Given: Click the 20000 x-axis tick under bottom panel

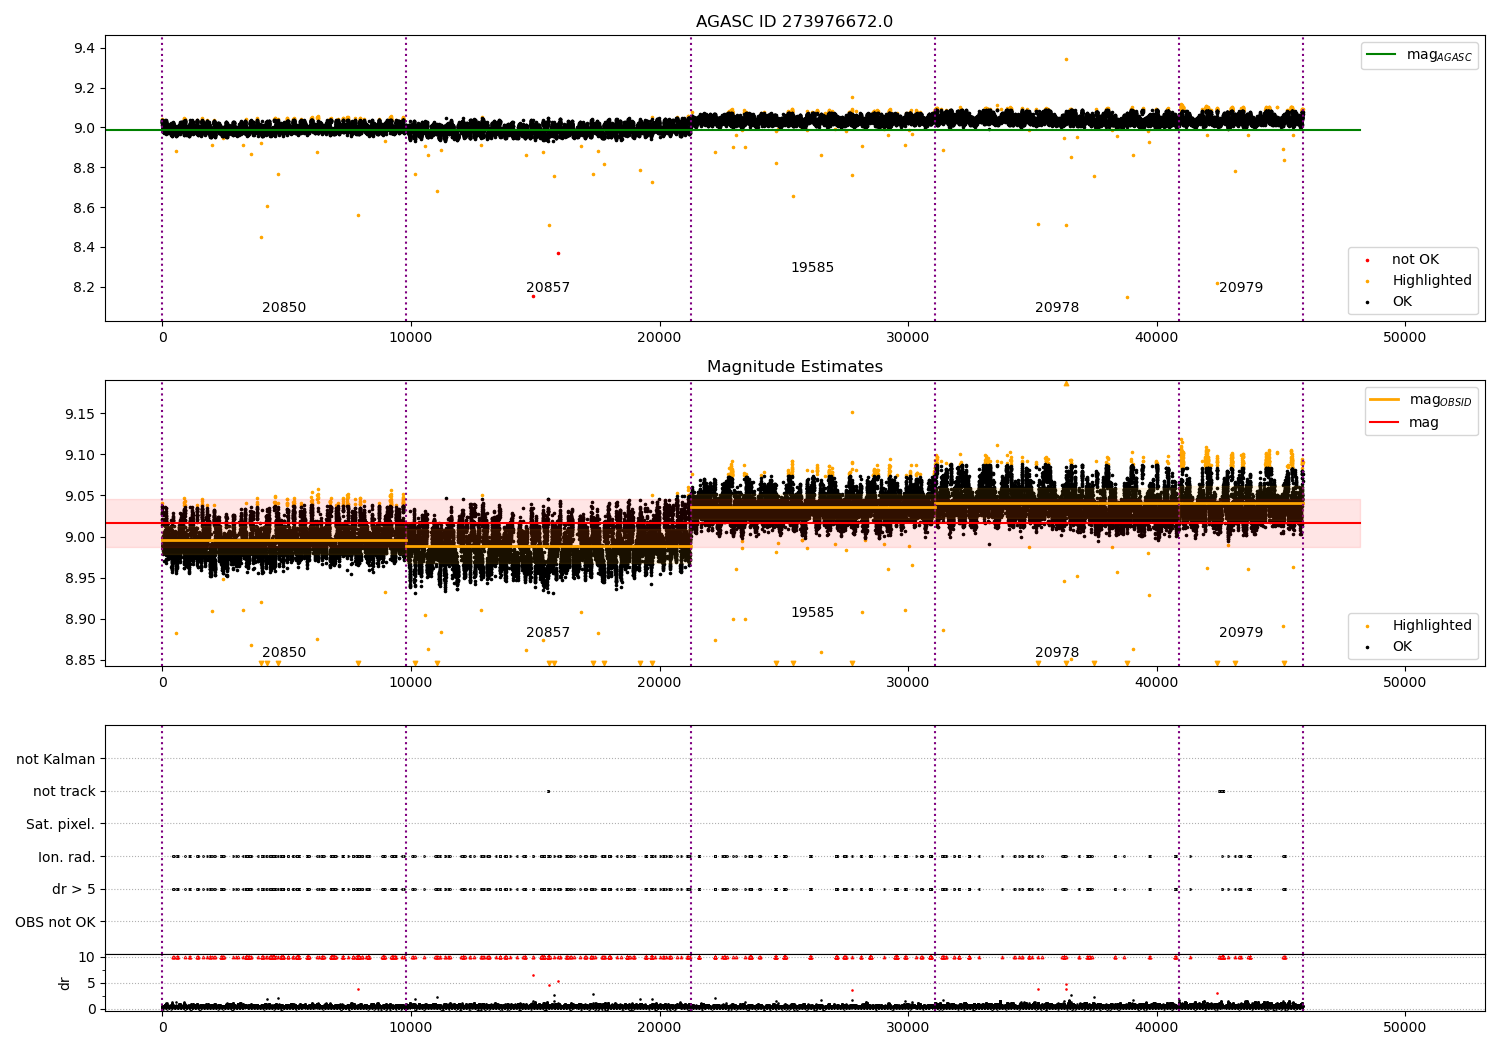Looking at the screenshot, I should click(x=659, y=1027).
